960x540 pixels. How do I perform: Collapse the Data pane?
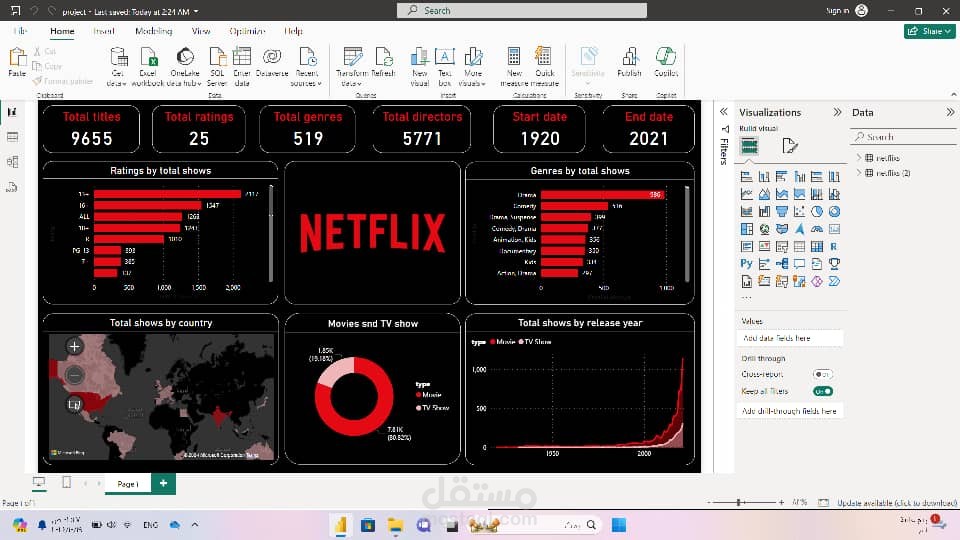950,112
